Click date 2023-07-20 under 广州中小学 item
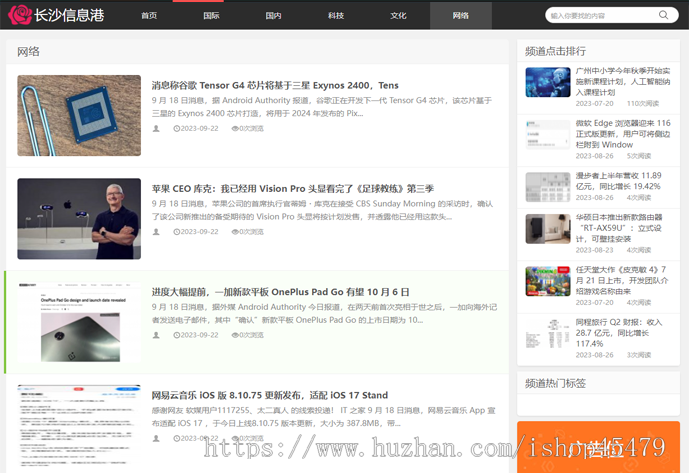The height and width of the screenshot is (473, 689). 595,104
